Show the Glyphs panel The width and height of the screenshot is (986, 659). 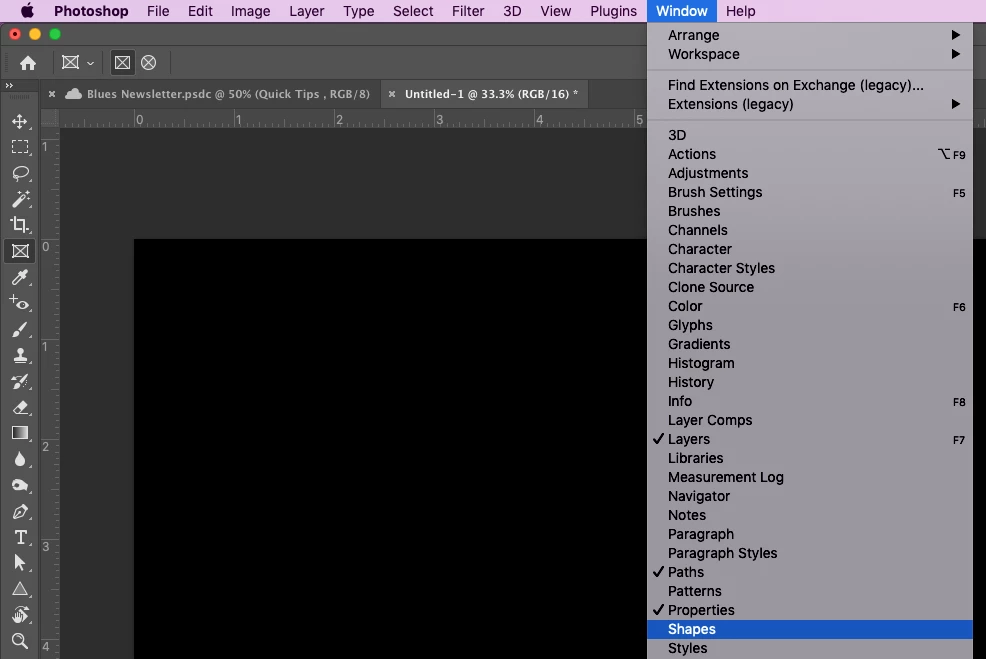pyautogui.click(x=810, y=326)
